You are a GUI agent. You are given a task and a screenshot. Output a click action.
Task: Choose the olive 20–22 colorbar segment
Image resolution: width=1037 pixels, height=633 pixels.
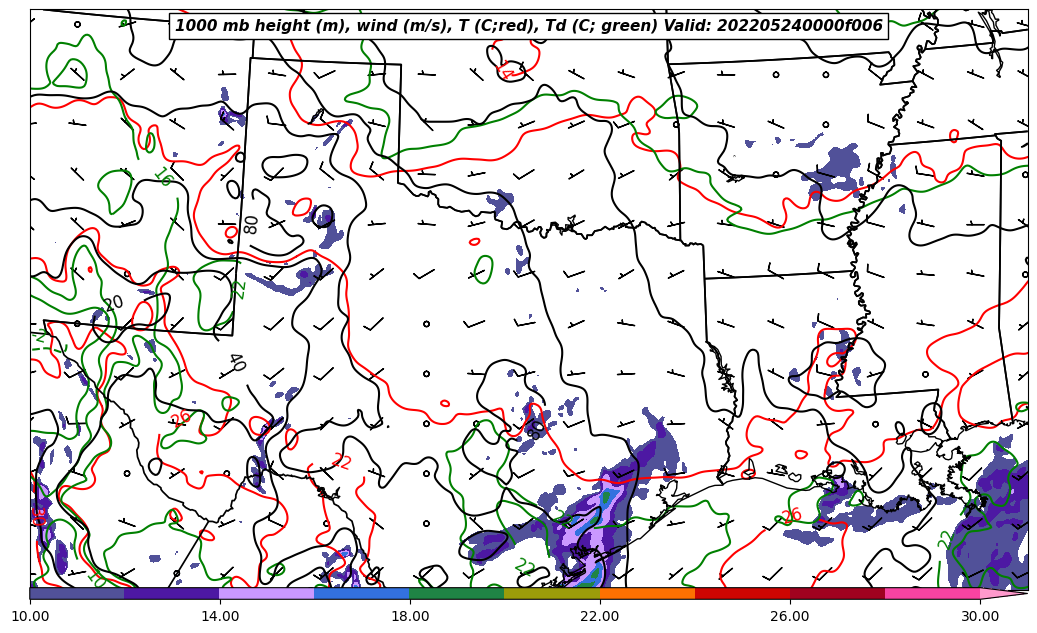coord(552,593)
